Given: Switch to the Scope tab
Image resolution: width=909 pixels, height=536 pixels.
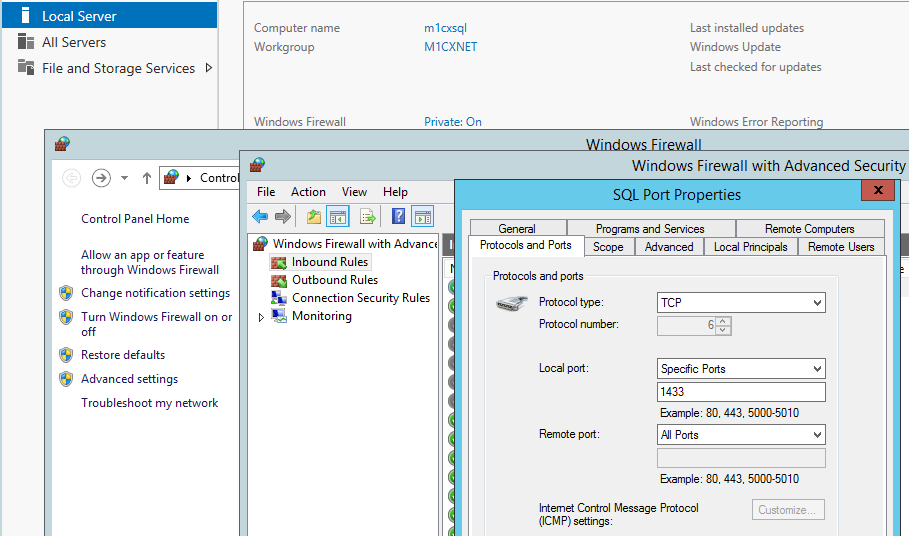Looking at the screenshot, I should pyautogui.click(x=608, y=247).
